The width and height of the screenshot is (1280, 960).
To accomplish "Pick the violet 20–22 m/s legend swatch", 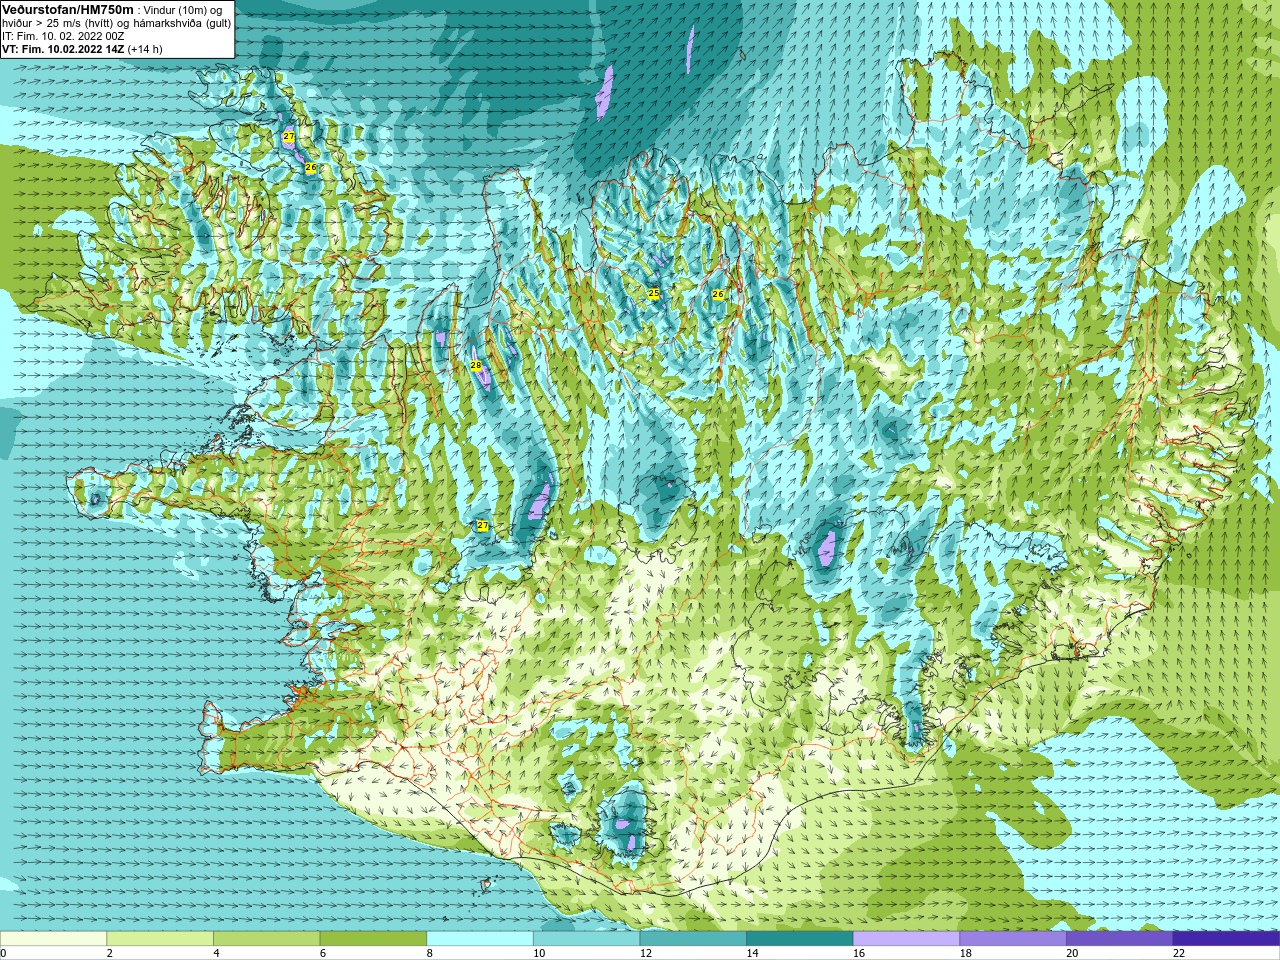I will (1119, 939).
